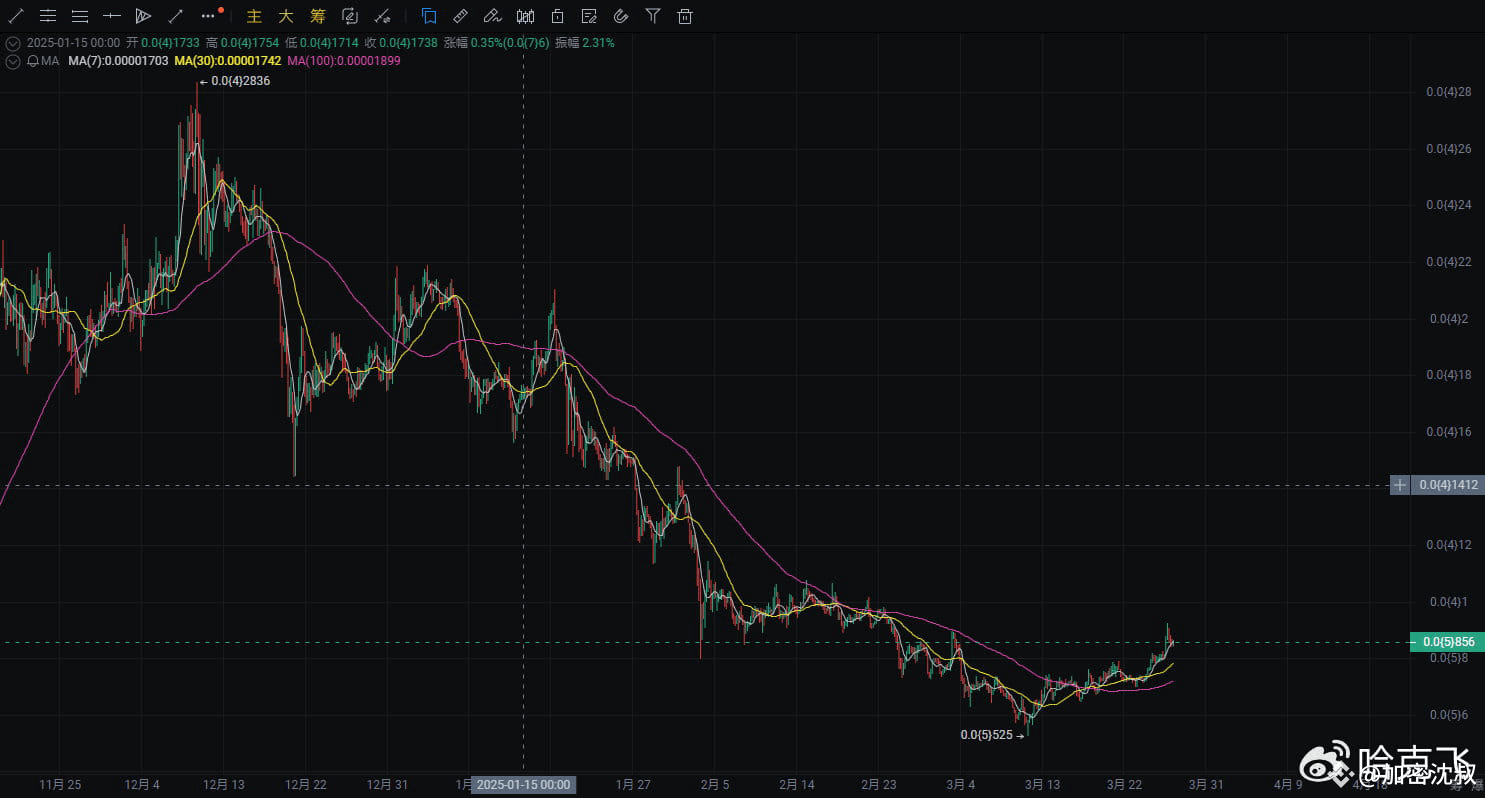Image resolution: width=1485 pixels, height=798 pixels.
Task: Collapse the OHLC data row chevron
Action: pyautogui.click(x=13, y=43)
